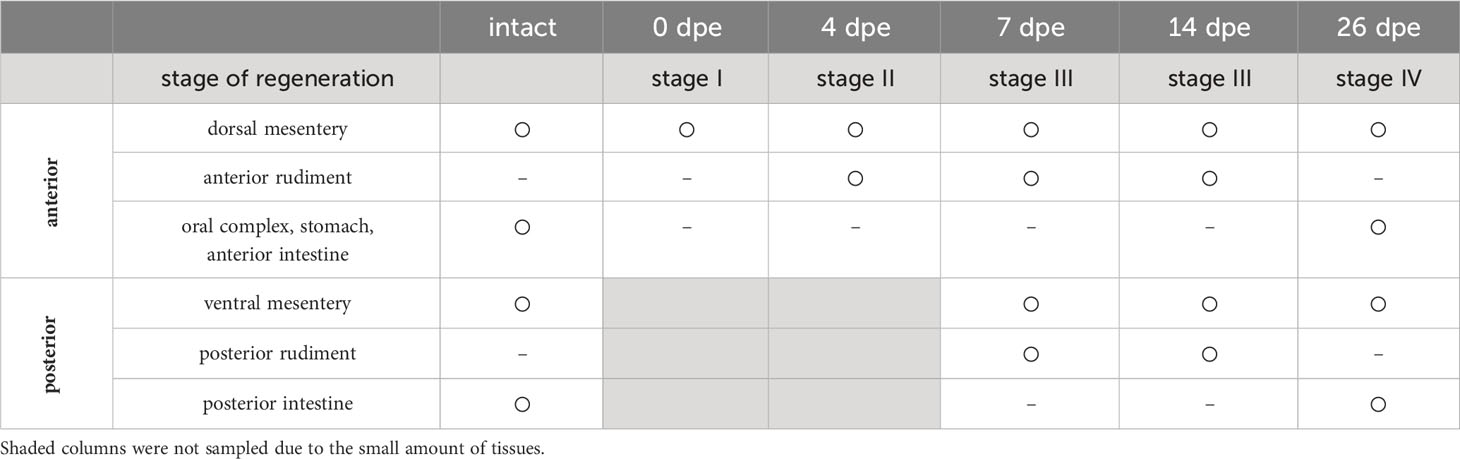Click the vertical 'posterior' group label

54,353
